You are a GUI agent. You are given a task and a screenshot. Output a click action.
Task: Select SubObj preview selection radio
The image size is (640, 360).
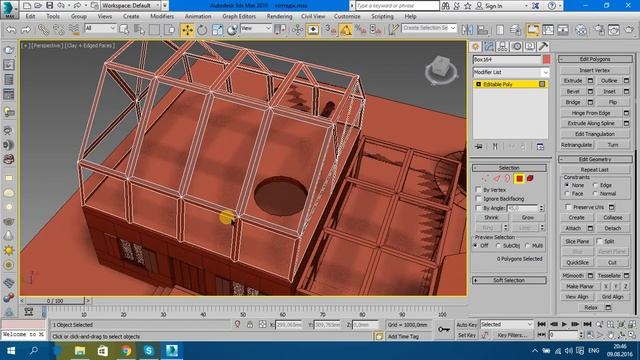click(498, 246)
